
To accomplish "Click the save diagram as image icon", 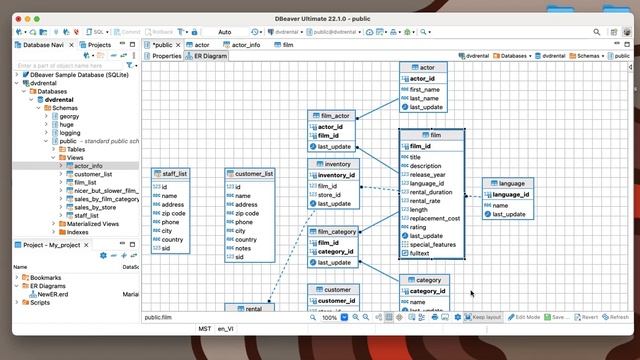I will click(x=445, y=317).
